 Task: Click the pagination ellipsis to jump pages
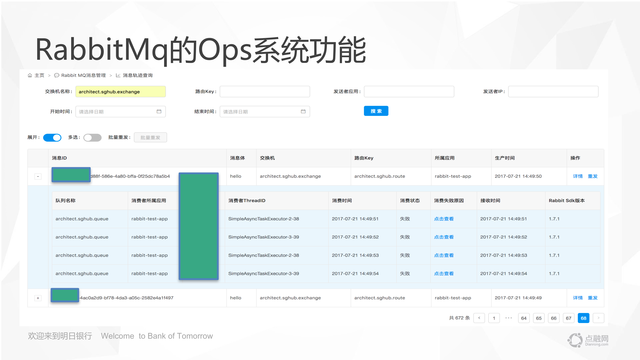click(509, 318)
